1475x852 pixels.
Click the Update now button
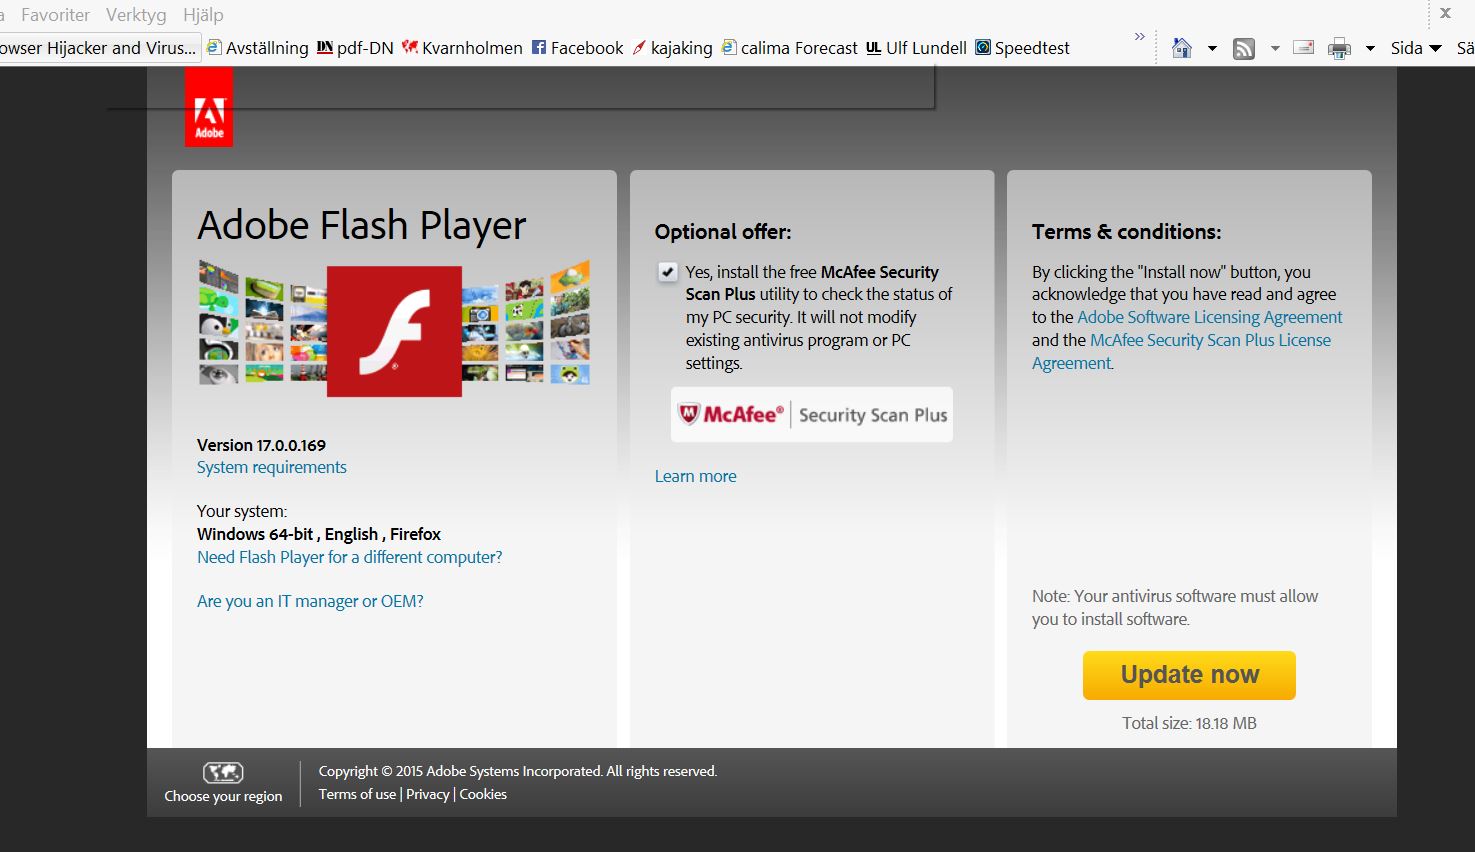[1188, 675]
